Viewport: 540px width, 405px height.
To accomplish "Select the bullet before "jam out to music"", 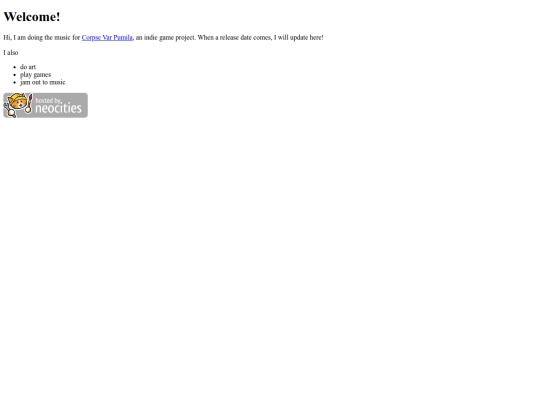I will click(x=14, y=82).
